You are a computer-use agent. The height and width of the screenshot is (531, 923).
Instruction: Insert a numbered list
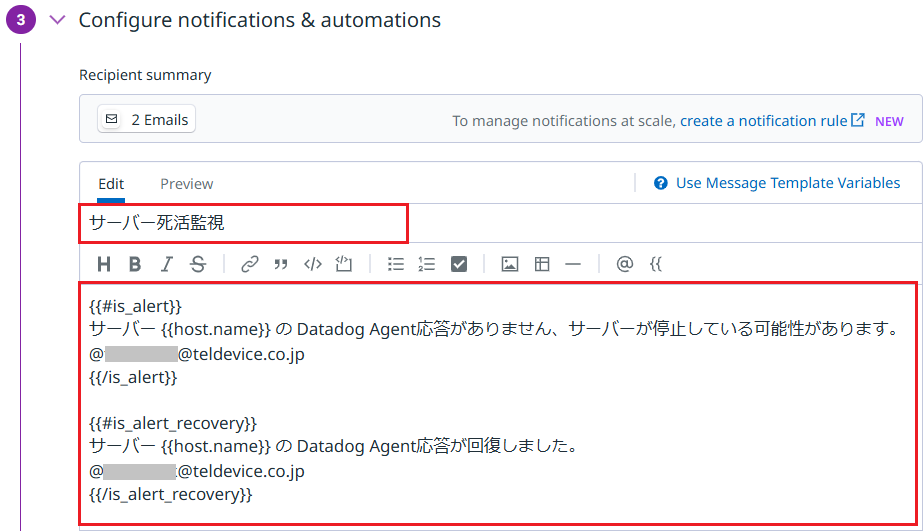pyautogui.click(x=427, y=264)
